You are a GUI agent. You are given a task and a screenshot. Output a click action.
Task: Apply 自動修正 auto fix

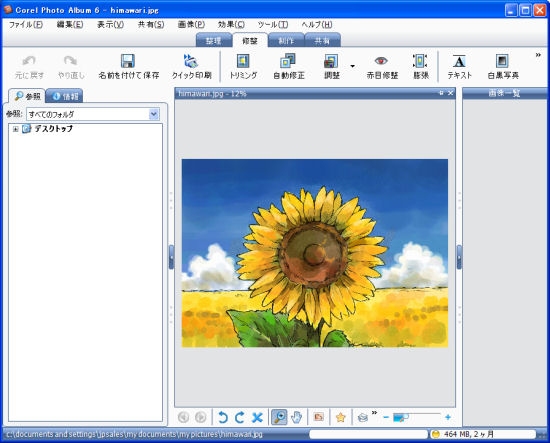coord(288,66)
